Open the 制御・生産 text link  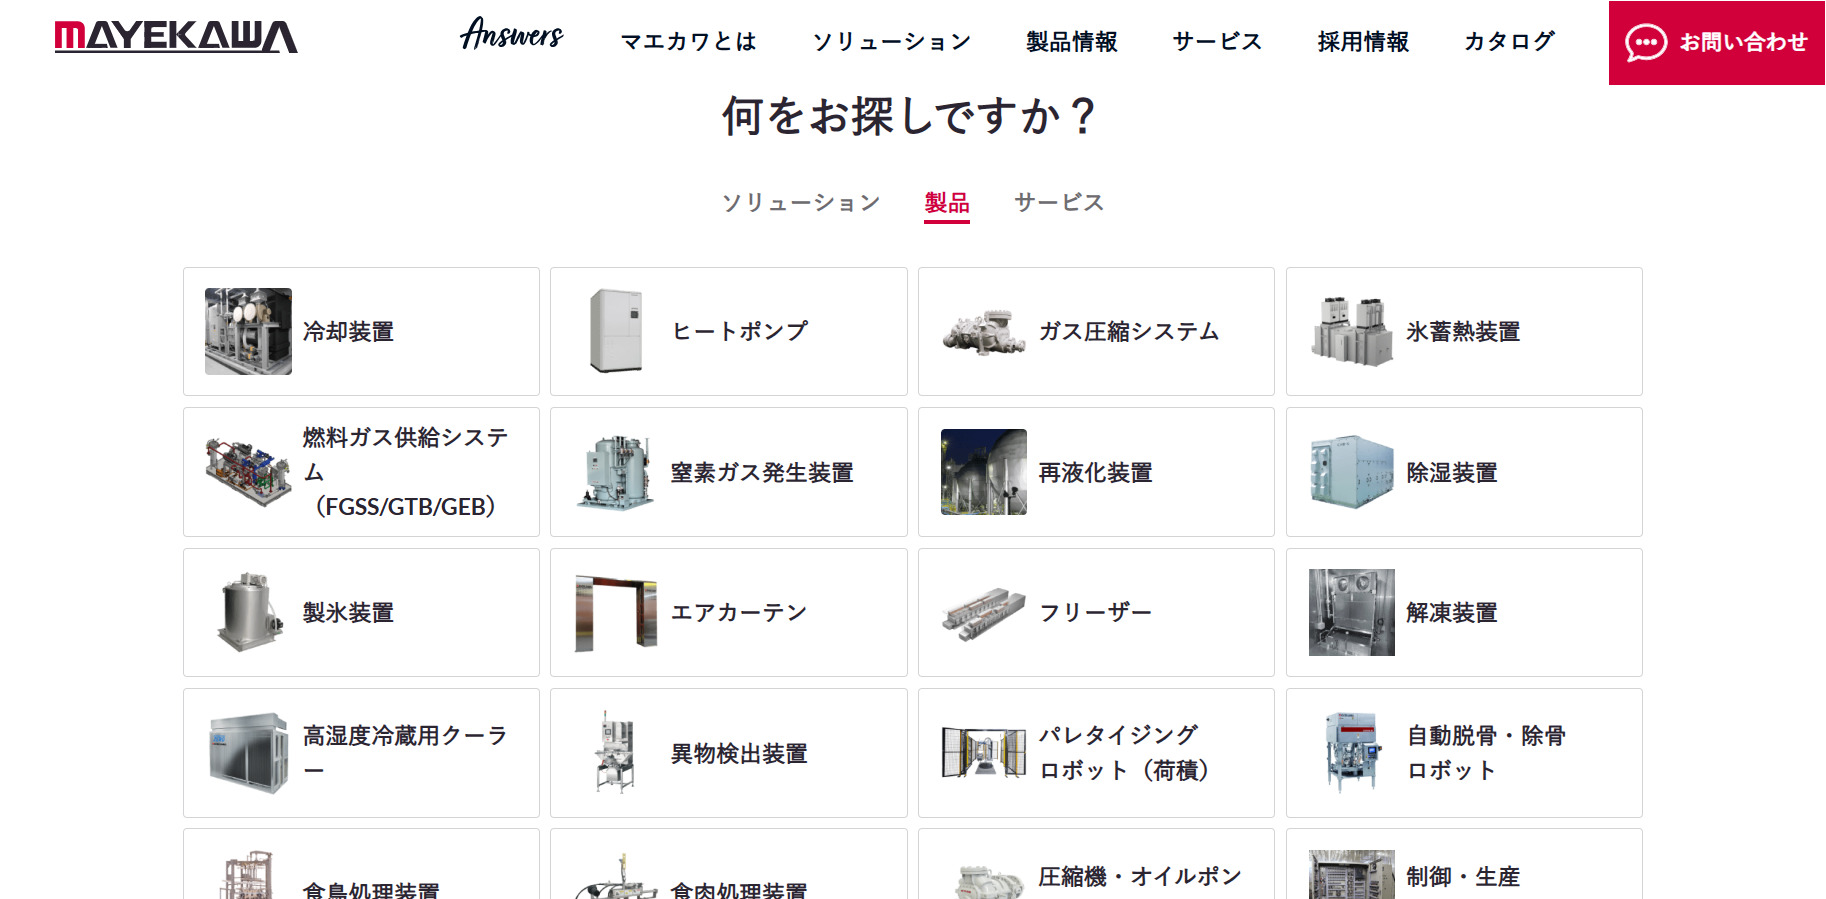coord(1463,877)
